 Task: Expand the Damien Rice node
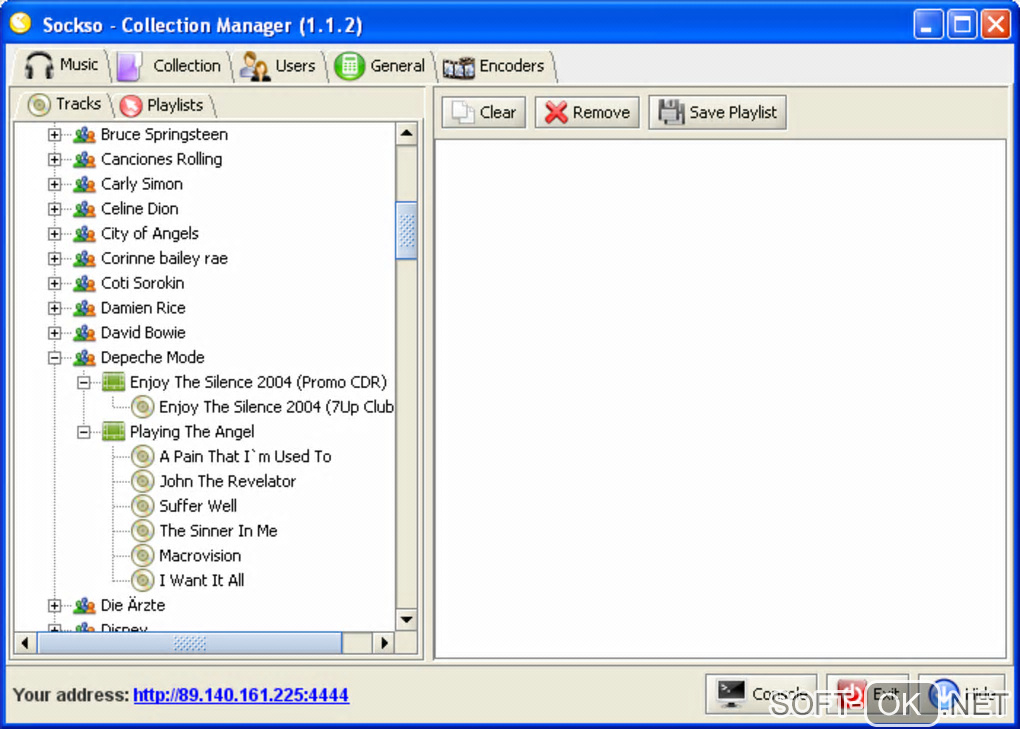point(55,308)
